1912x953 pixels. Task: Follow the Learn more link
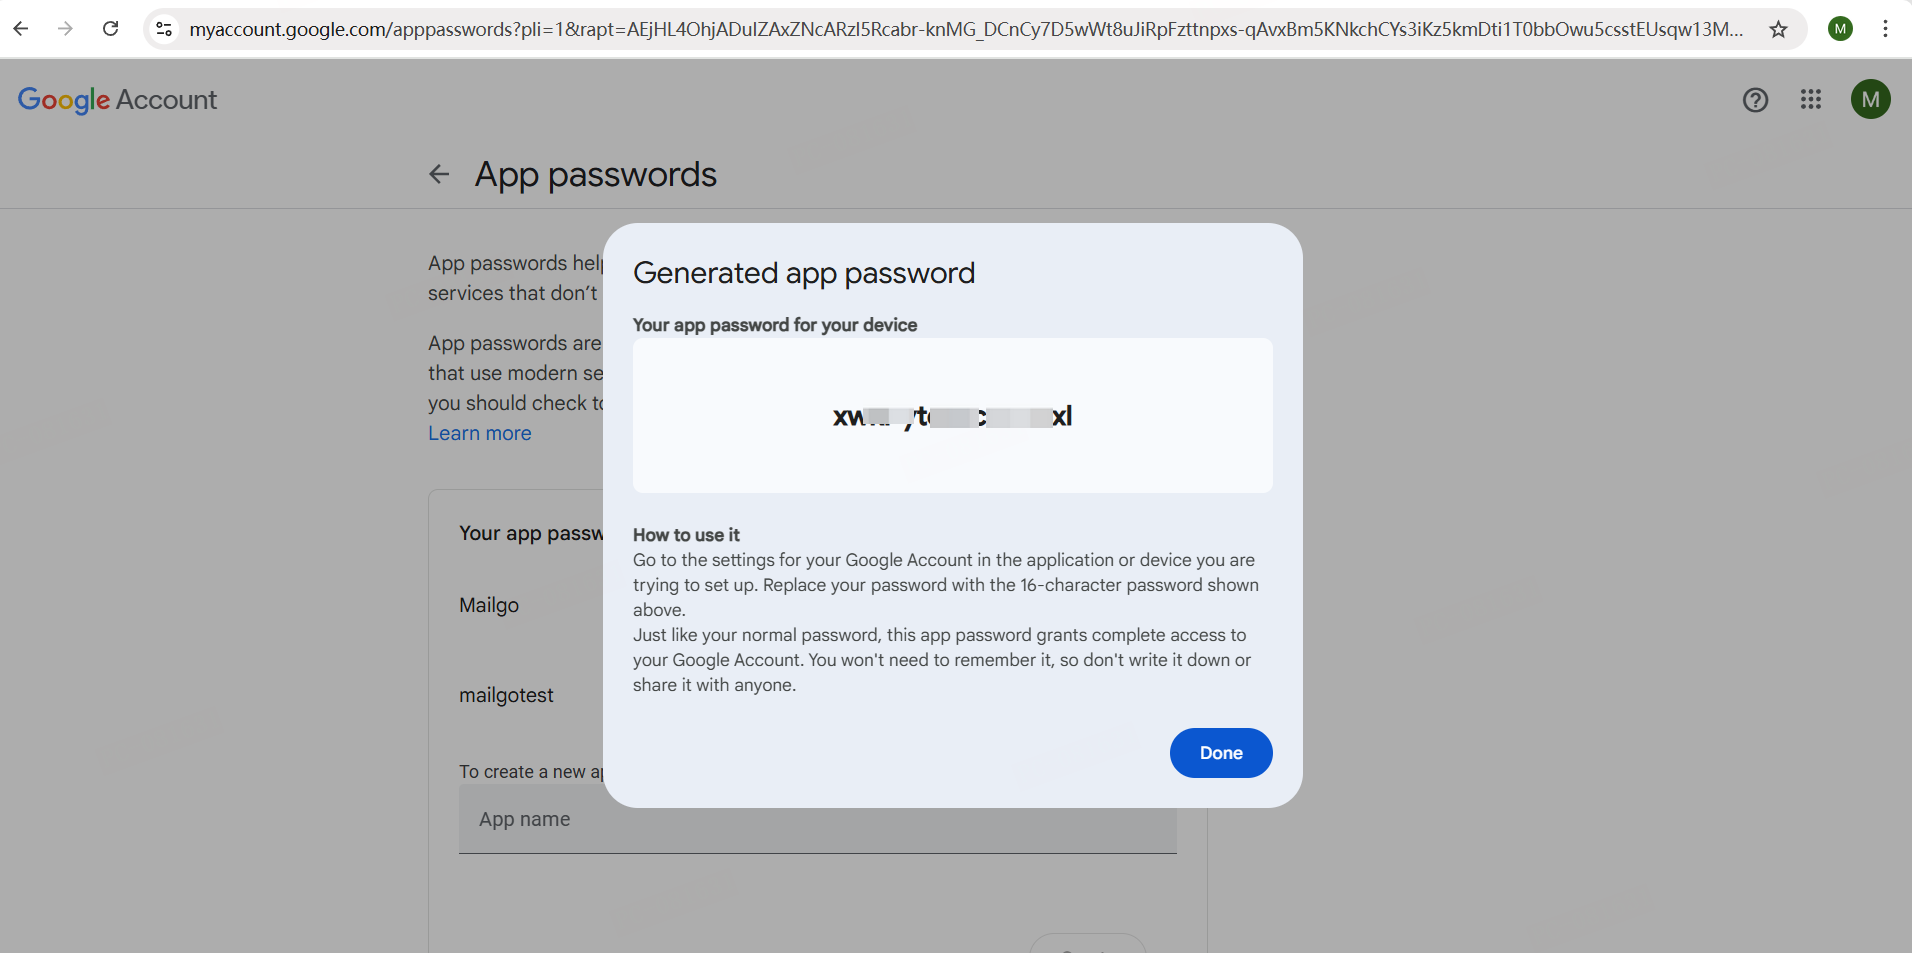(480, 433)
